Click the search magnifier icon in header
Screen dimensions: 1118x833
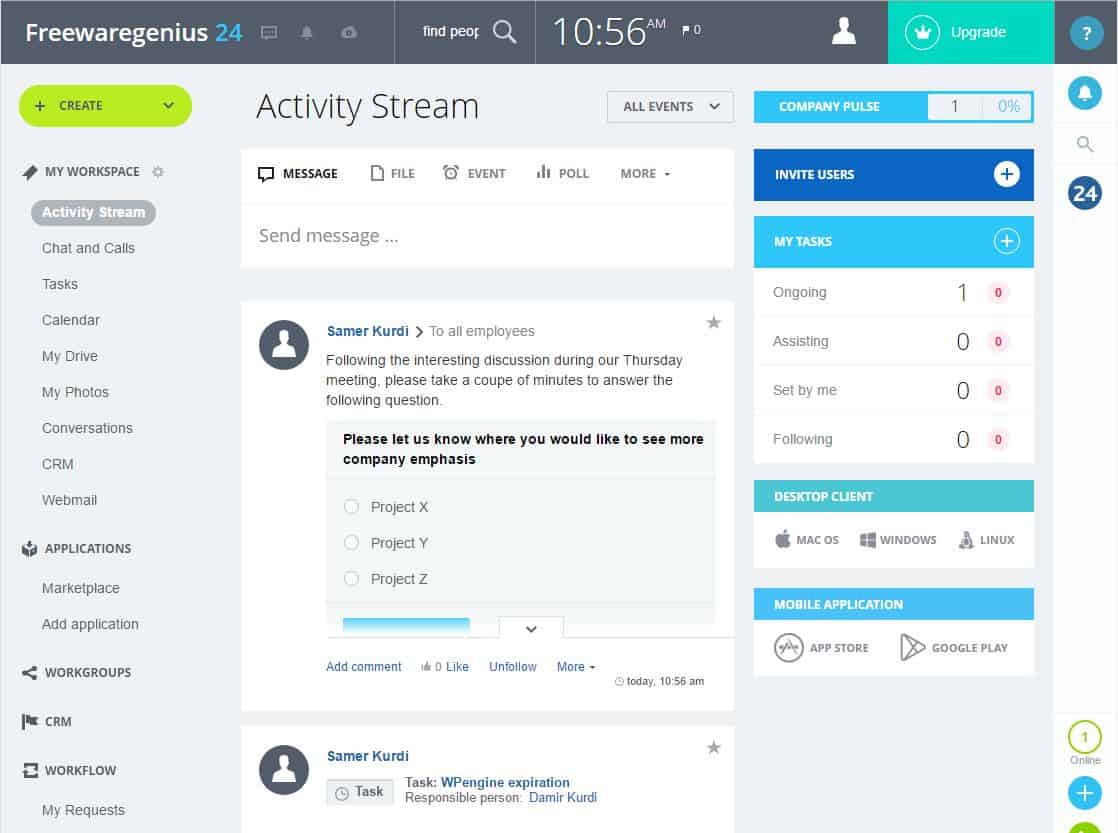505,32
